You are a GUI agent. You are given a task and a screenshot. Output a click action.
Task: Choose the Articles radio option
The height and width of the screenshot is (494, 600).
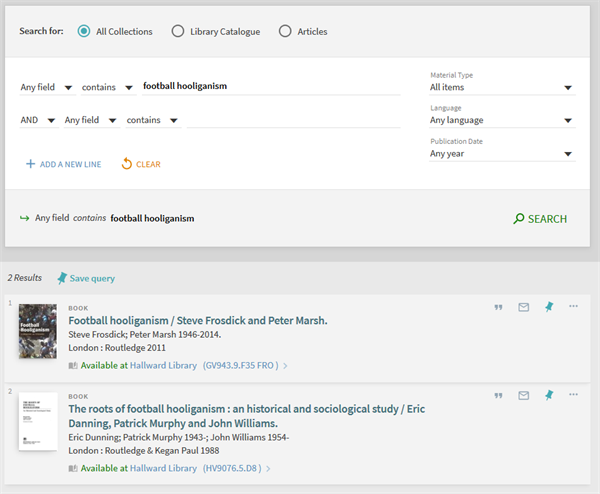point(285,31)
